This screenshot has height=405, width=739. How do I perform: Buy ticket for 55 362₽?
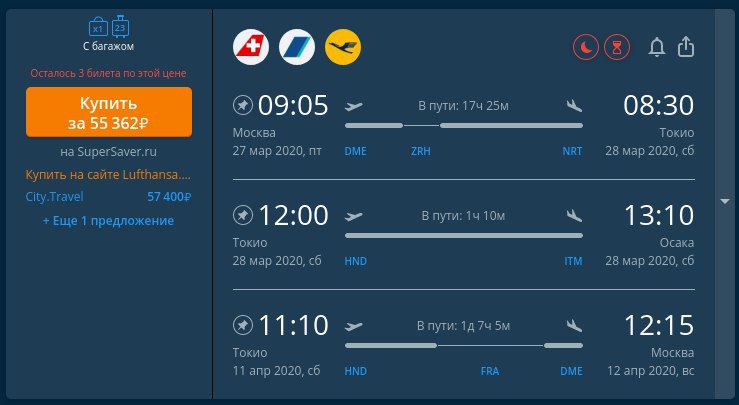pyautogui.click(x=109, y=112)
